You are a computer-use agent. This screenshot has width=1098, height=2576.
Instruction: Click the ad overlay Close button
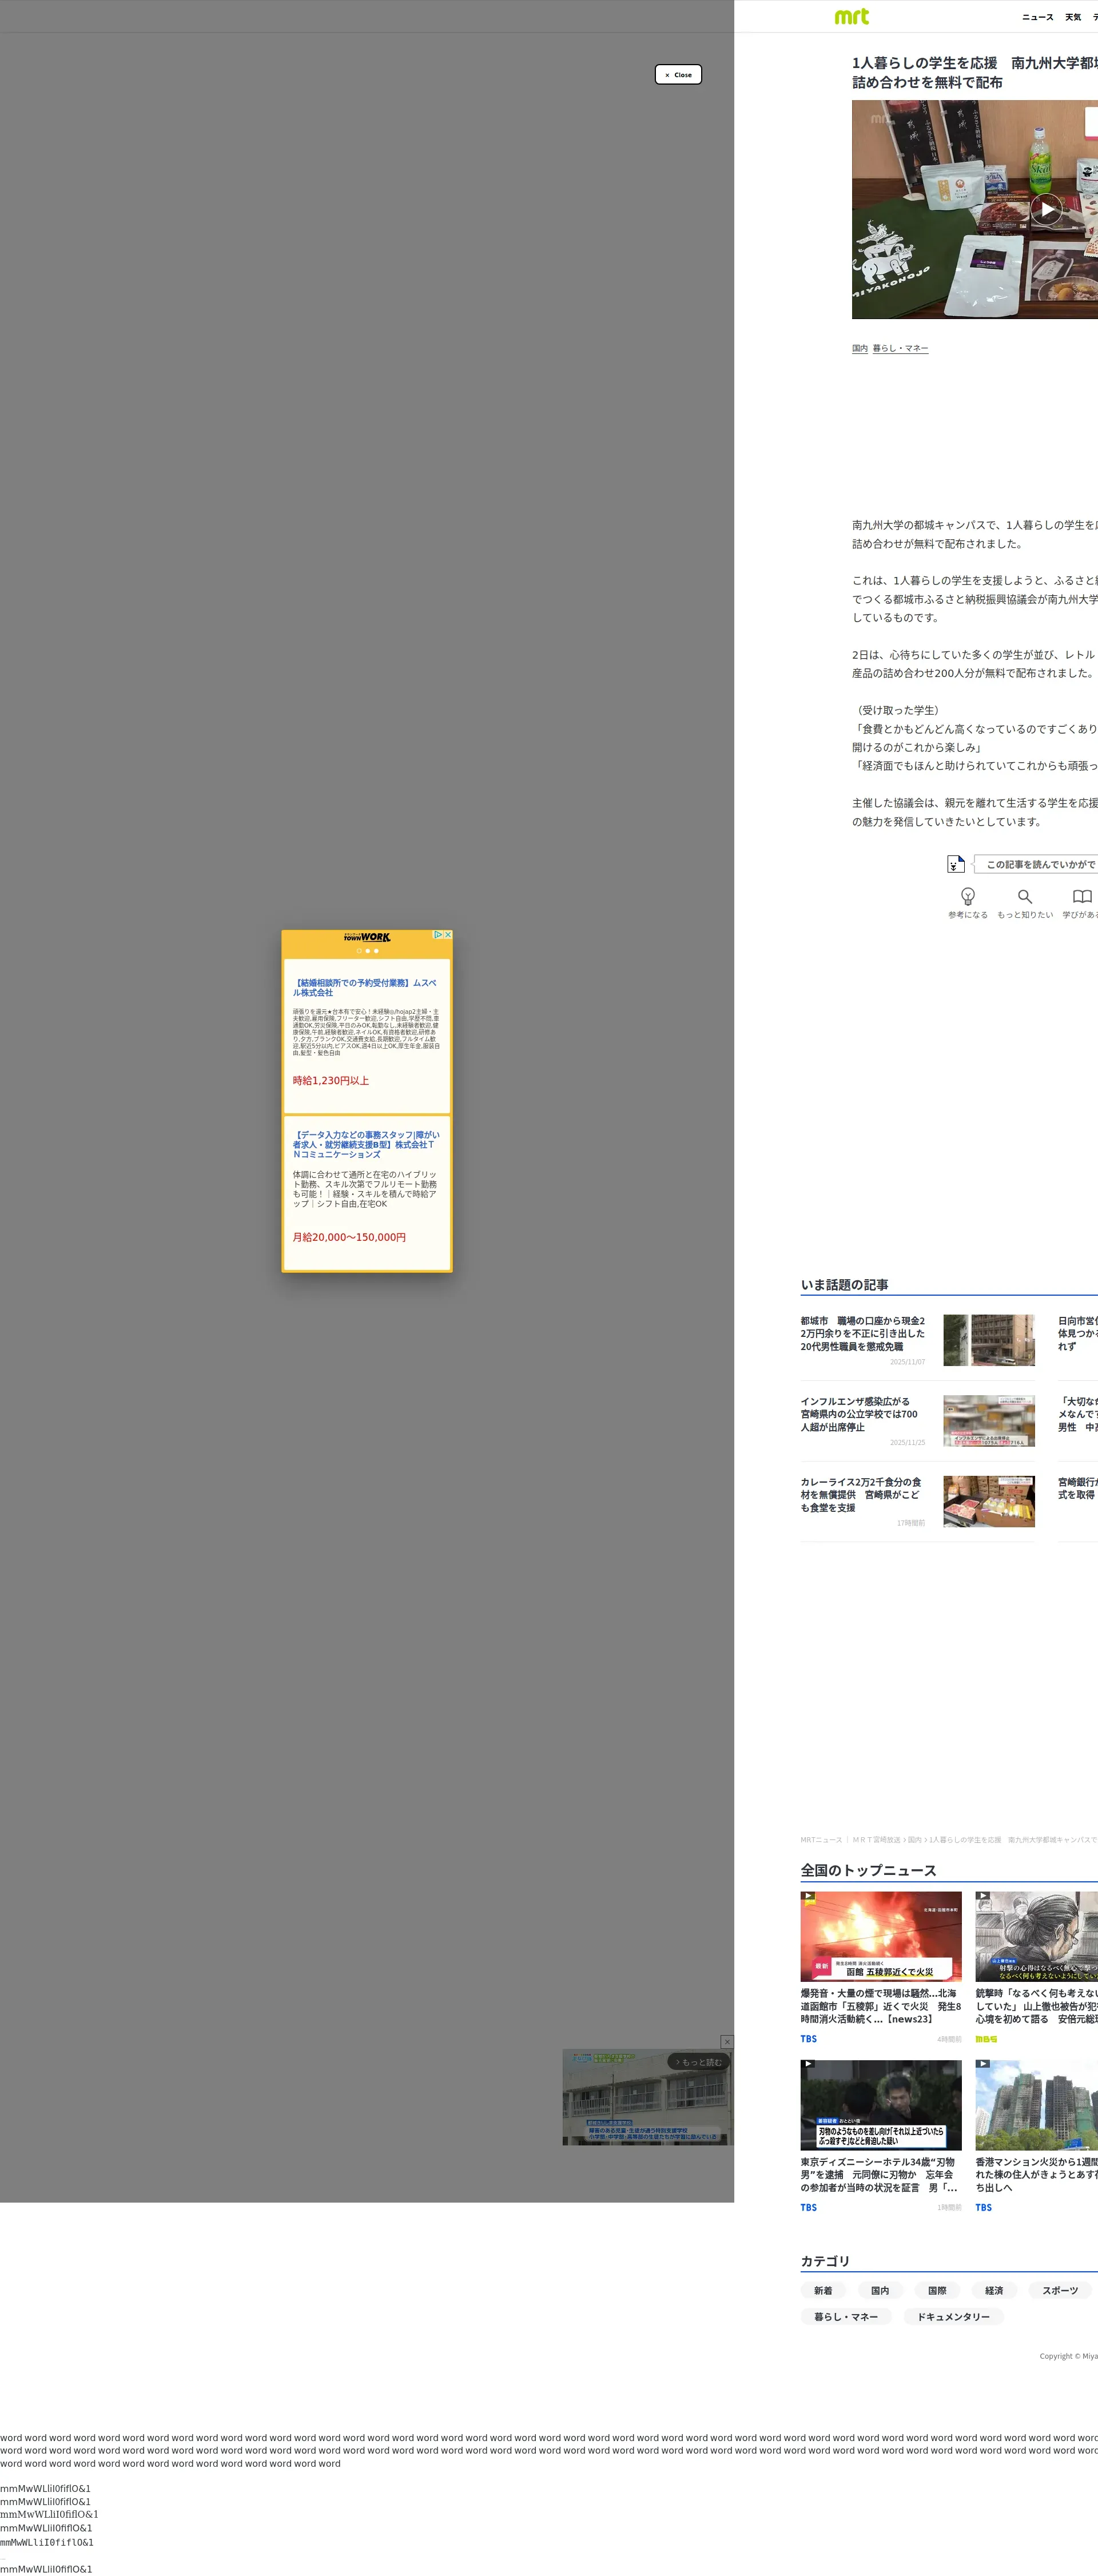pyautogui.click(x=678, y=75)
